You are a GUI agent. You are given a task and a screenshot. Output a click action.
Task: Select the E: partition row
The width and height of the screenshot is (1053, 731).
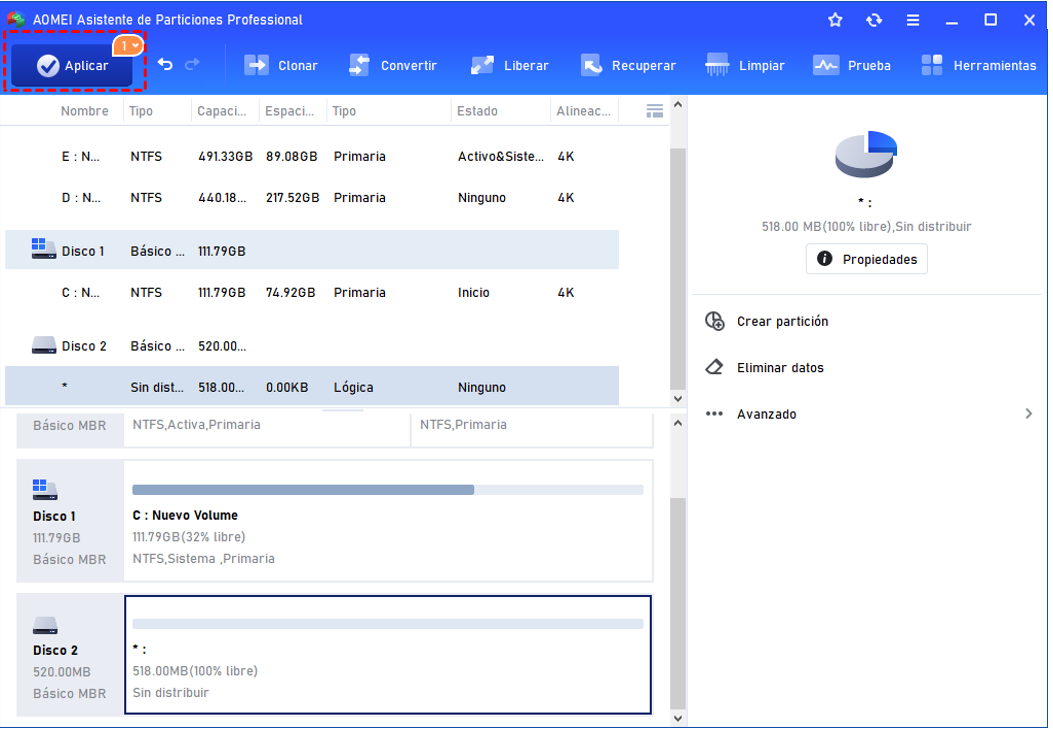[312, 156]
